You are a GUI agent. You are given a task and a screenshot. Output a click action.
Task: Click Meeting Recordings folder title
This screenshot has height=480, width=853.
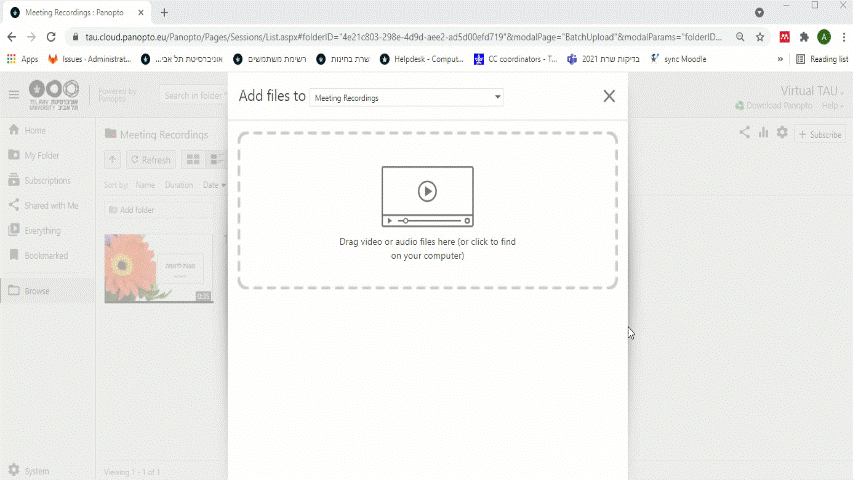(164, 134)
